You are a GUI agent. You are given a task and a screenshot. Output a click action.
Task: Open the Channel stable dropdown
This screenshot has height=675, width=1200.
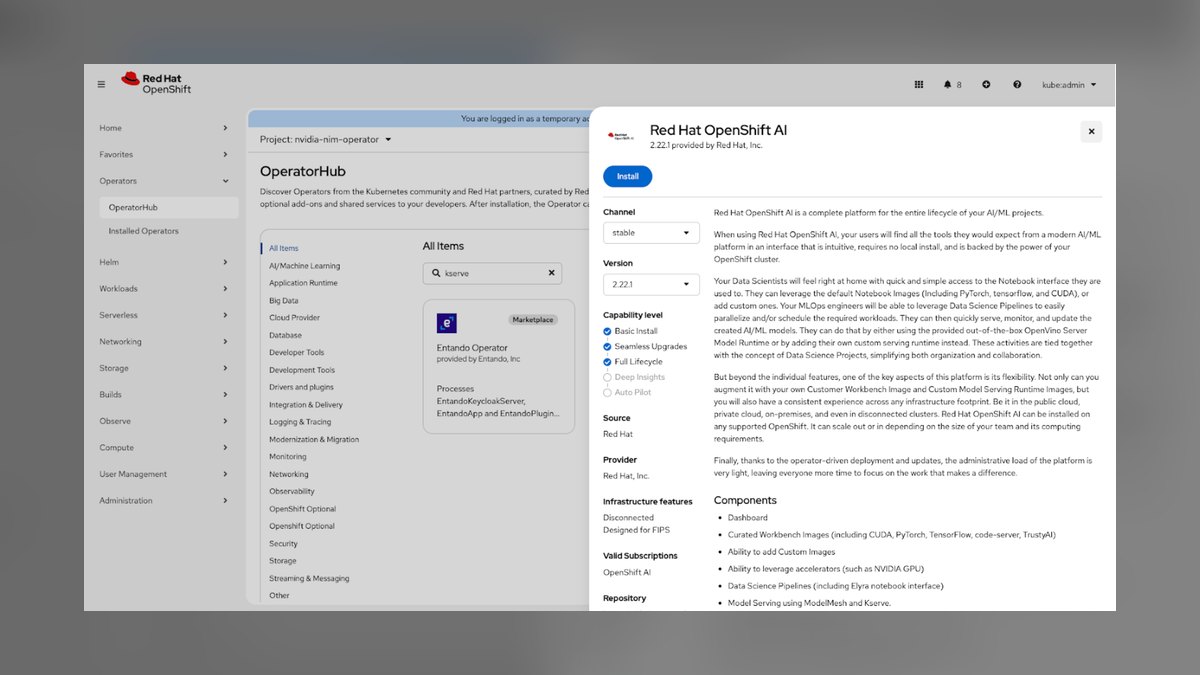click(x=651, y=233)
